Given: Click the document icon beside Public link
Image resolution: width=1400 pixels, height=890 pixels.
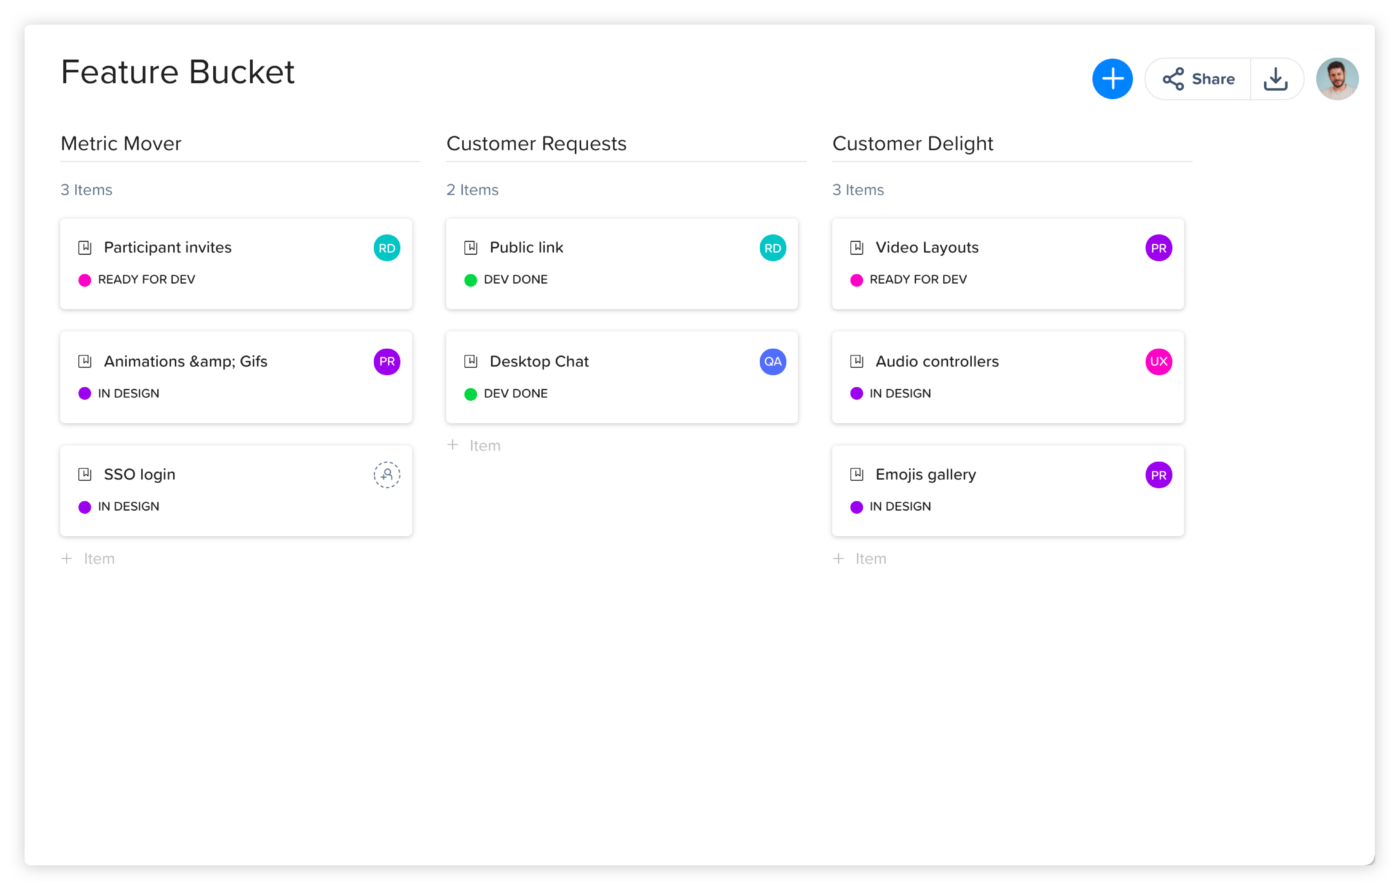Looking at the screenshot, I should pos(471,248).
